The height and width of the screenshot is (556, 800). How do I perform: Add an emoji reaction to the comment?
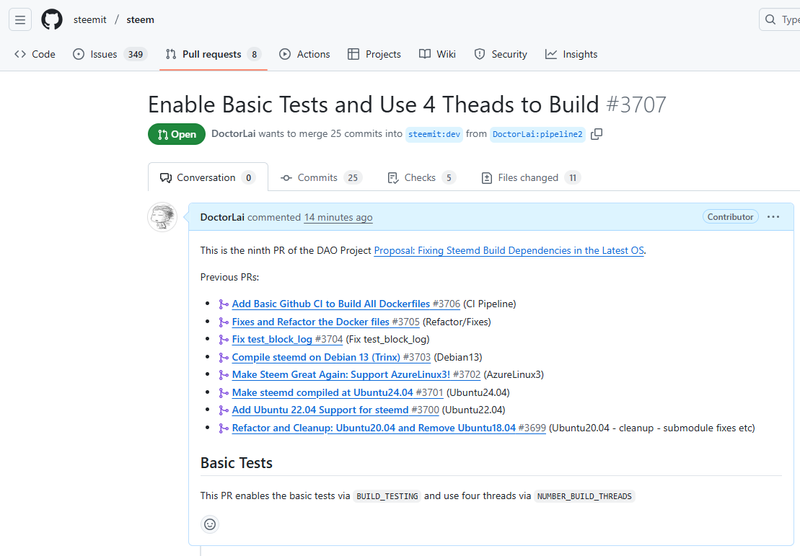tap(210, 524)
